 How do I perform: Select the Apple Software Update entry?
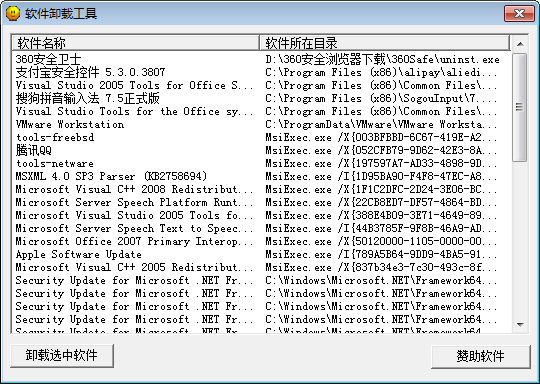point(79,255)
